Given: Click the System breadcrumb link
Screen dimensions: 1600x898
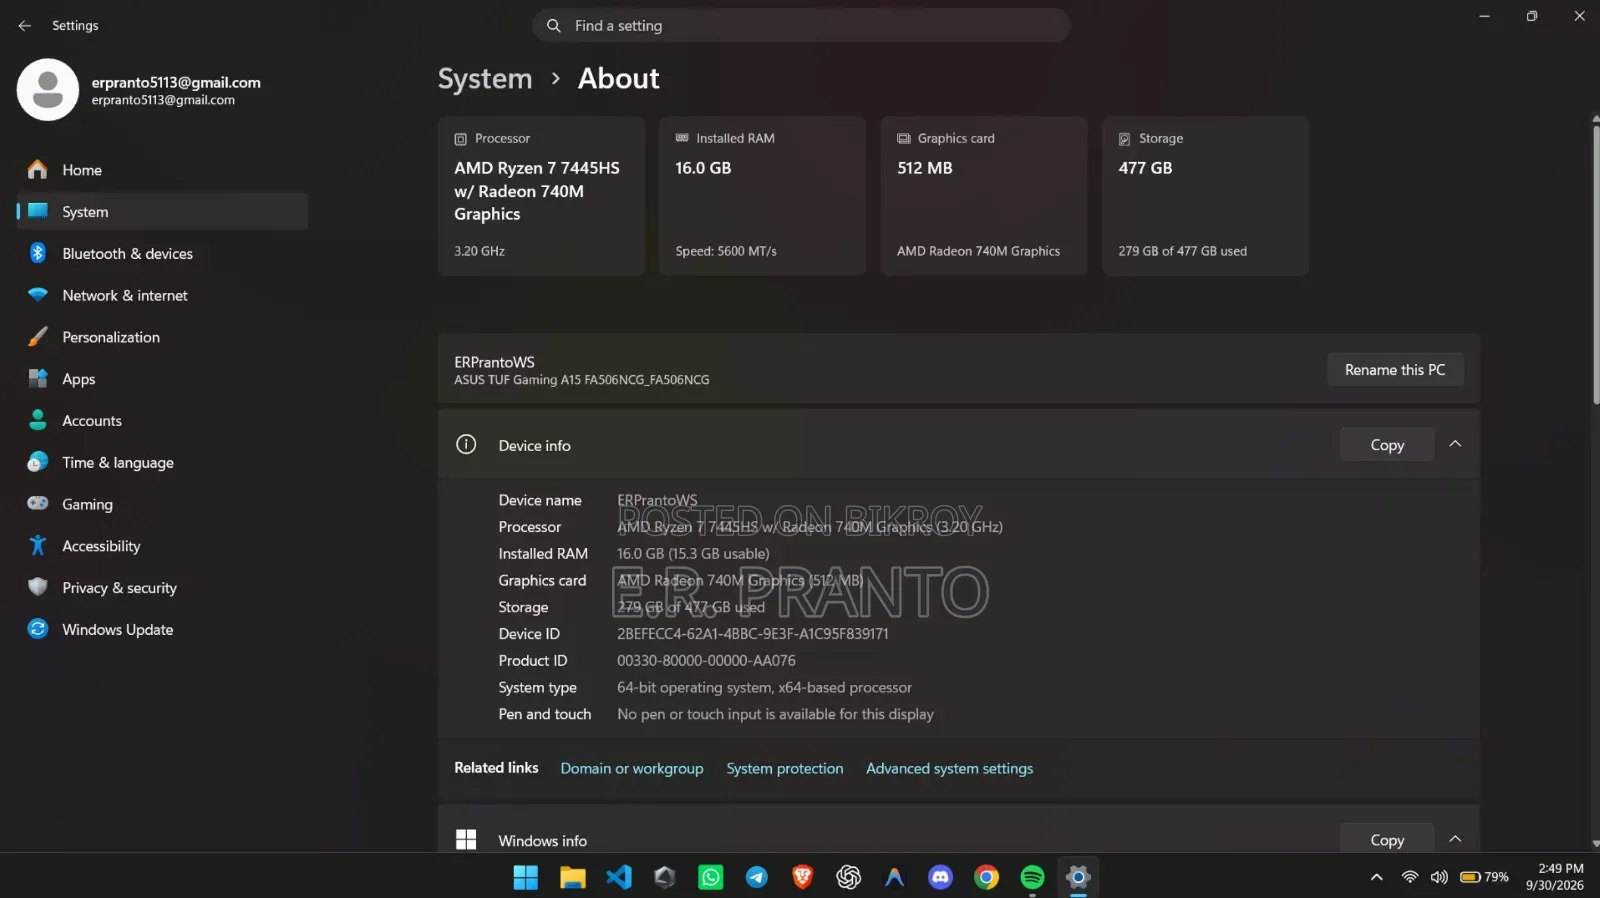Looking at the screenshot, I should [x=485, y=79].
